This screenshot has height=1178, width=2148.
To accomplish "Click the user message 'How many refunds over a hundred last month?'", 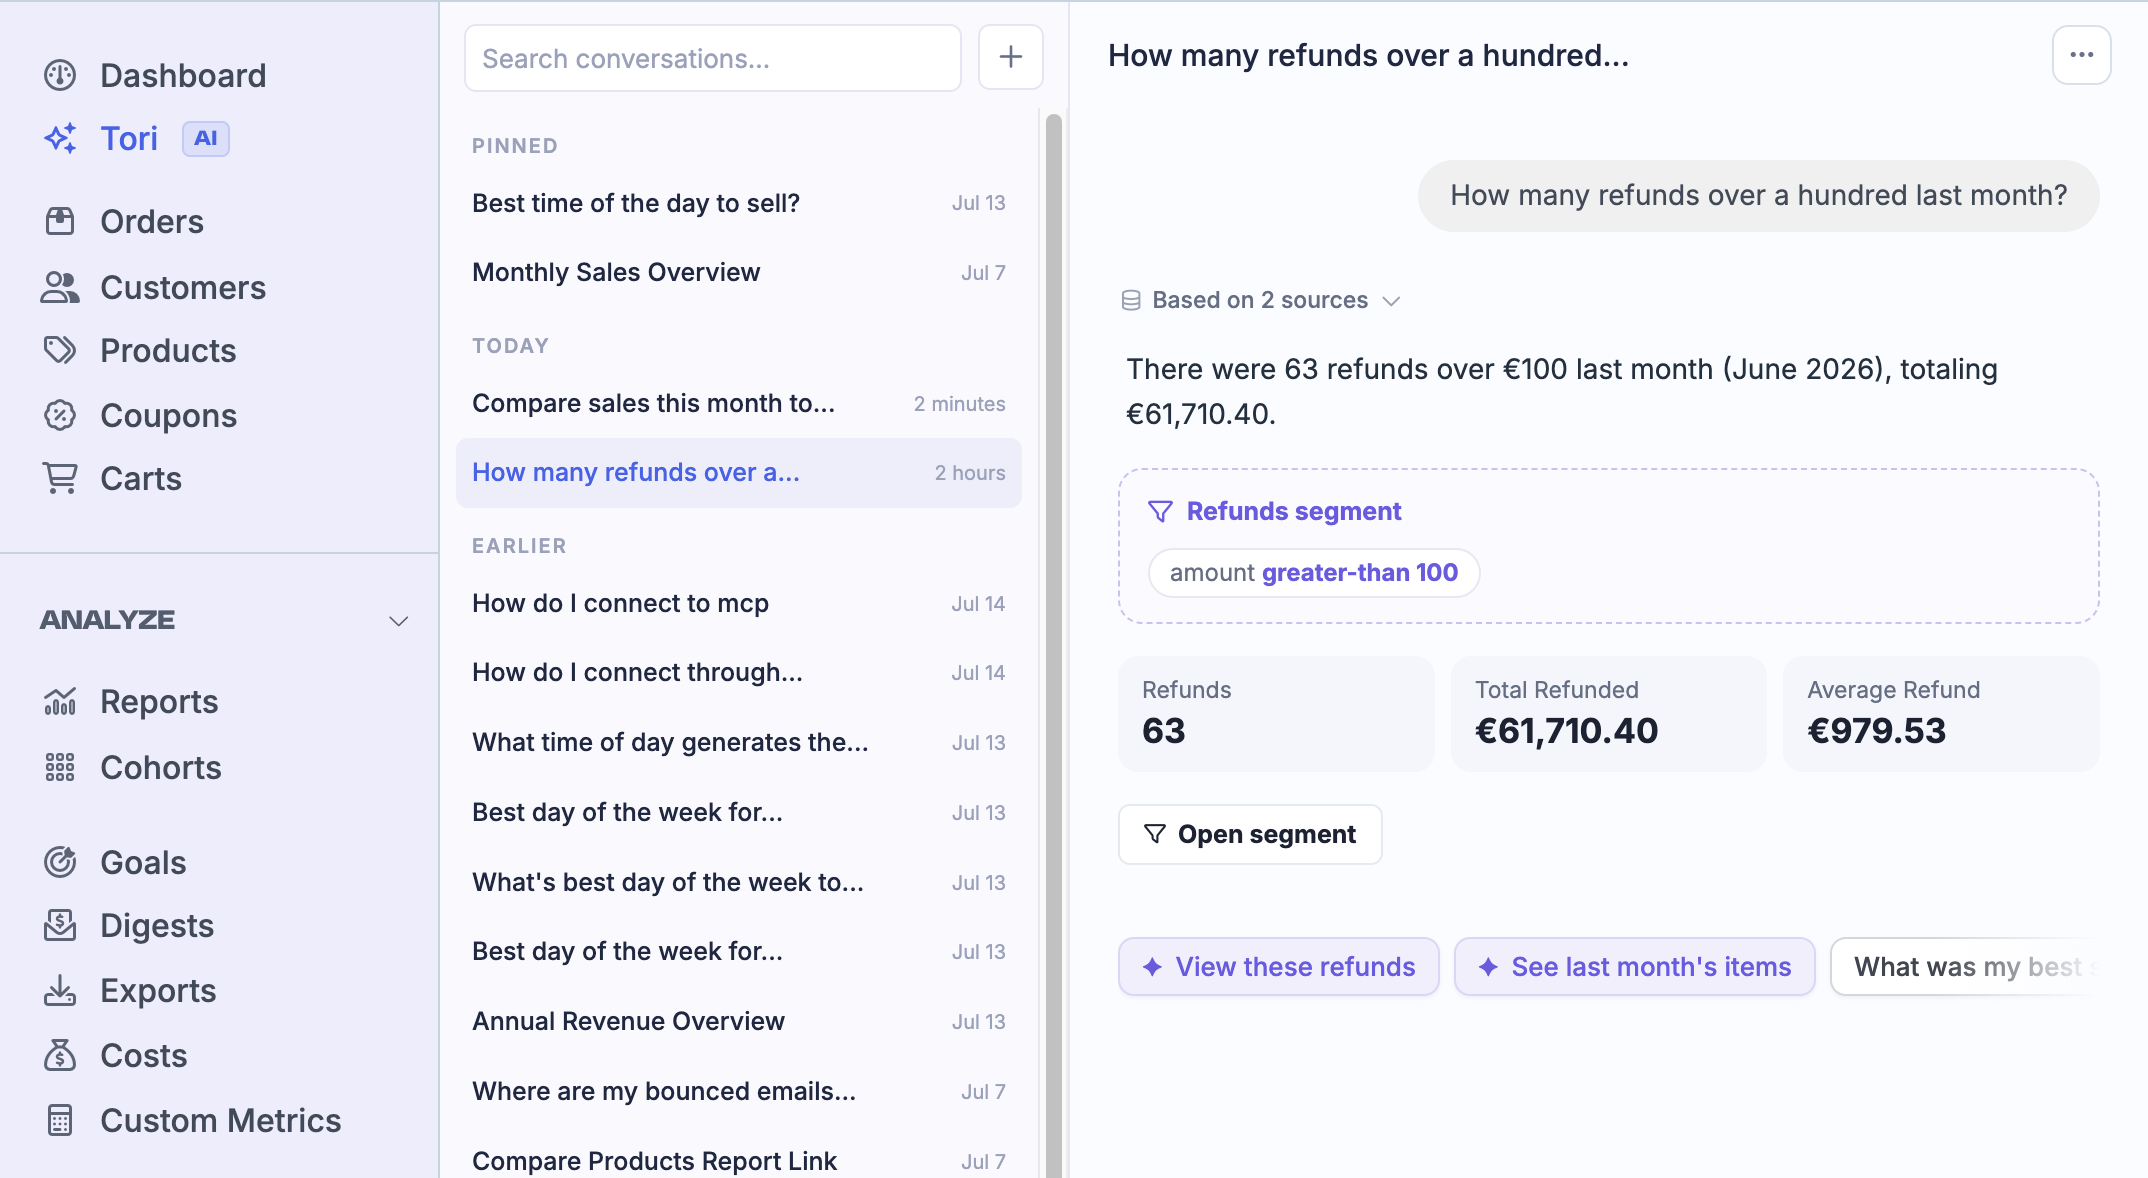I will point(1758,195).
